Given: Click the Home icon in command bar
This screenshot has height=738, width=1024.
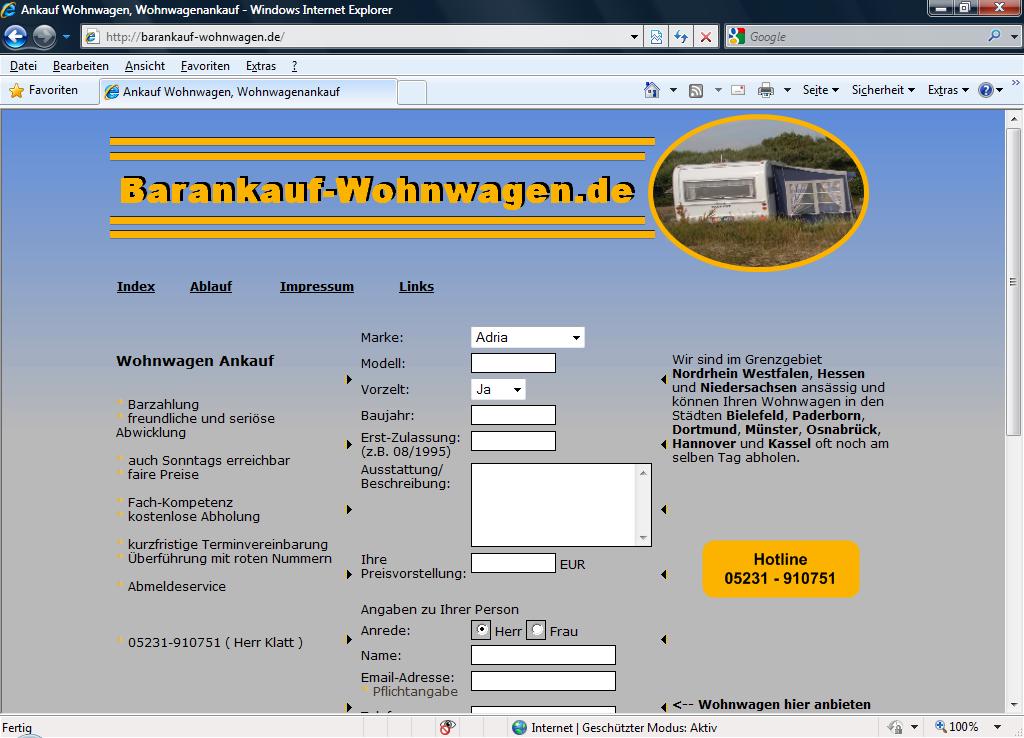Looking at the screenshot, I should pyautogui.click(x=652, y=90).
